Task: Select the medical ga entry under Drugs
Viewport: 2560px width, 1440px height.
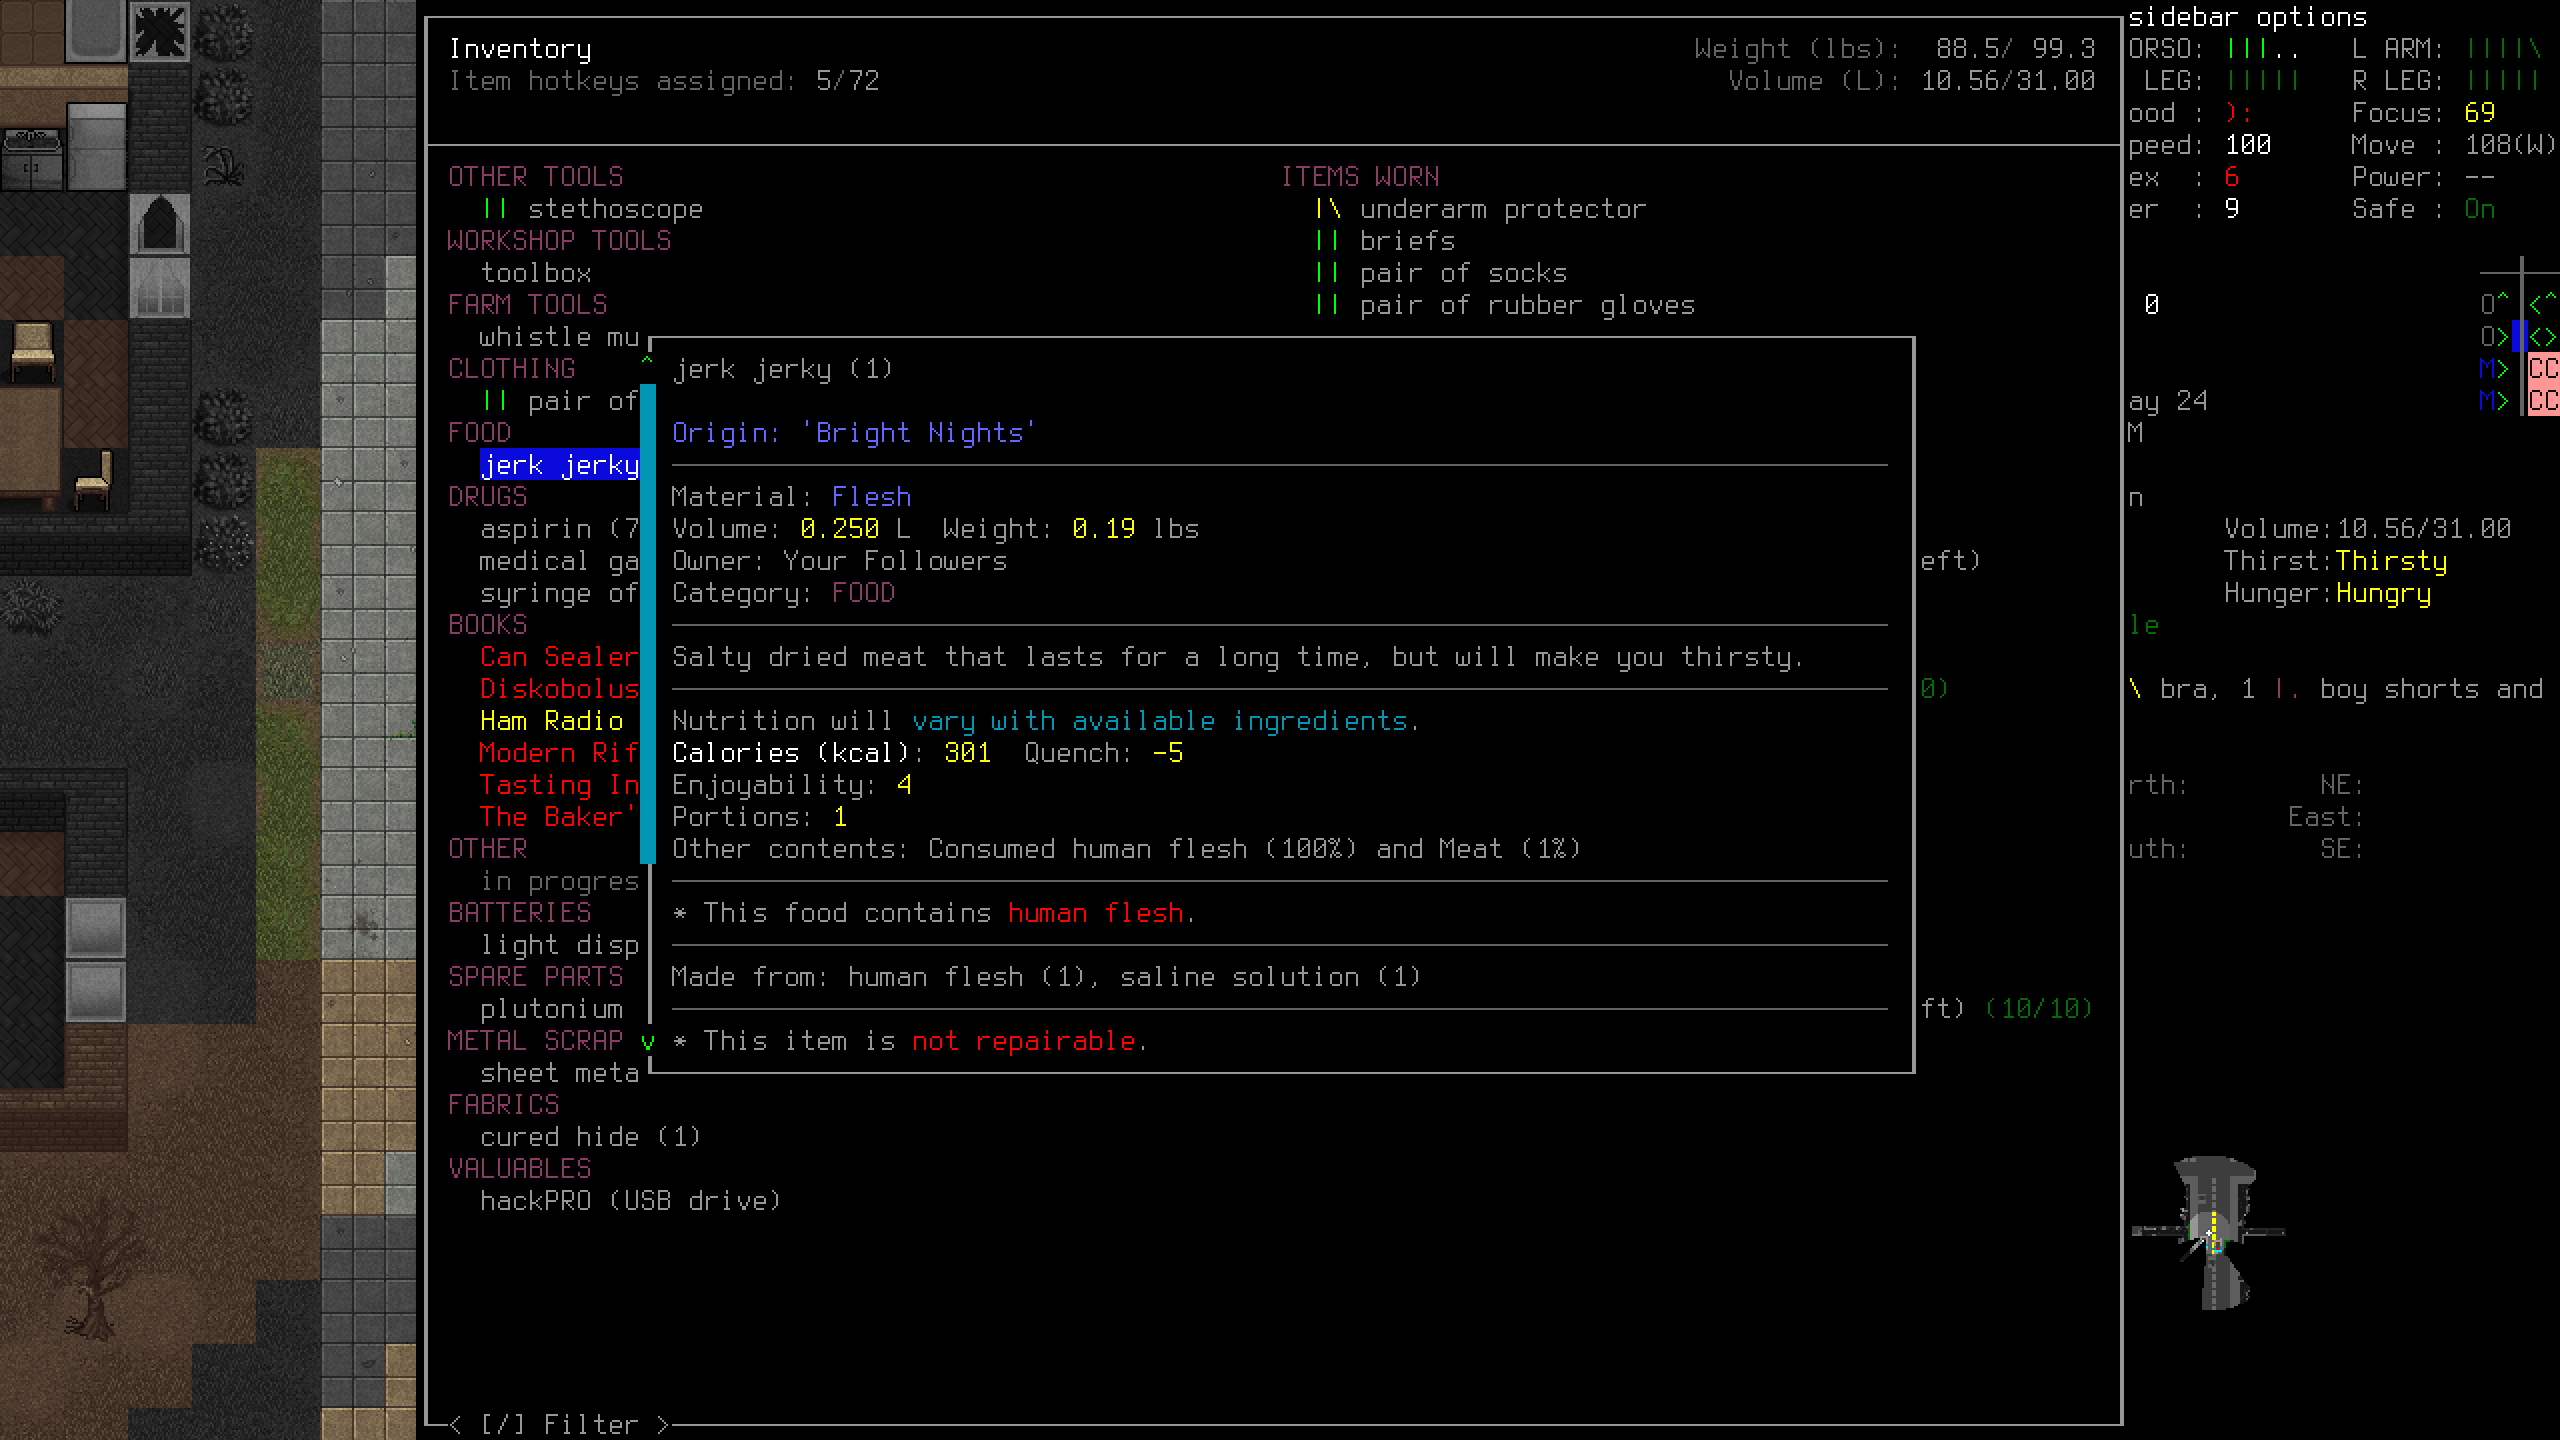Action: click(559, 561)
